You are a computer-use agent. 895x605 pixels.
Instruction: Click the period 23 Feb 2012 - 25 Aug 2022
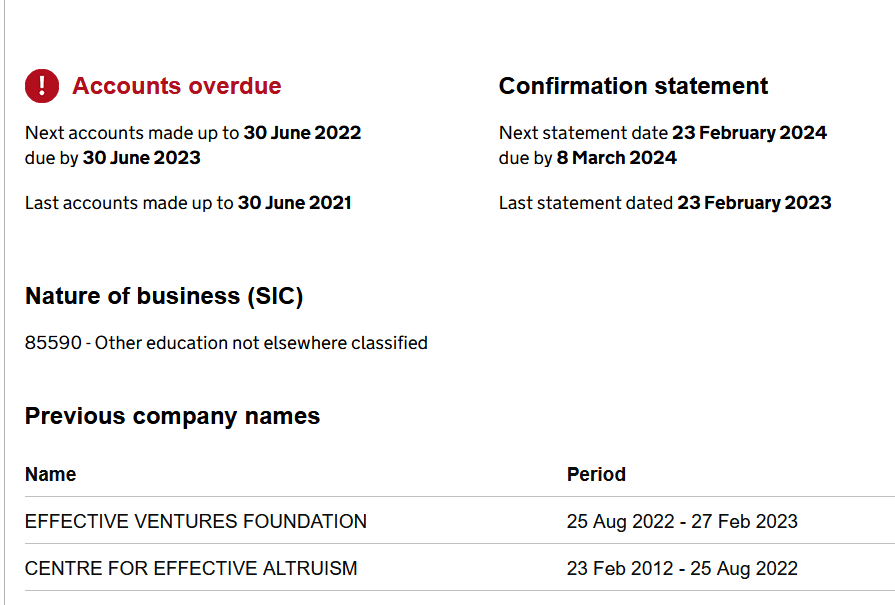coord(682,568)
